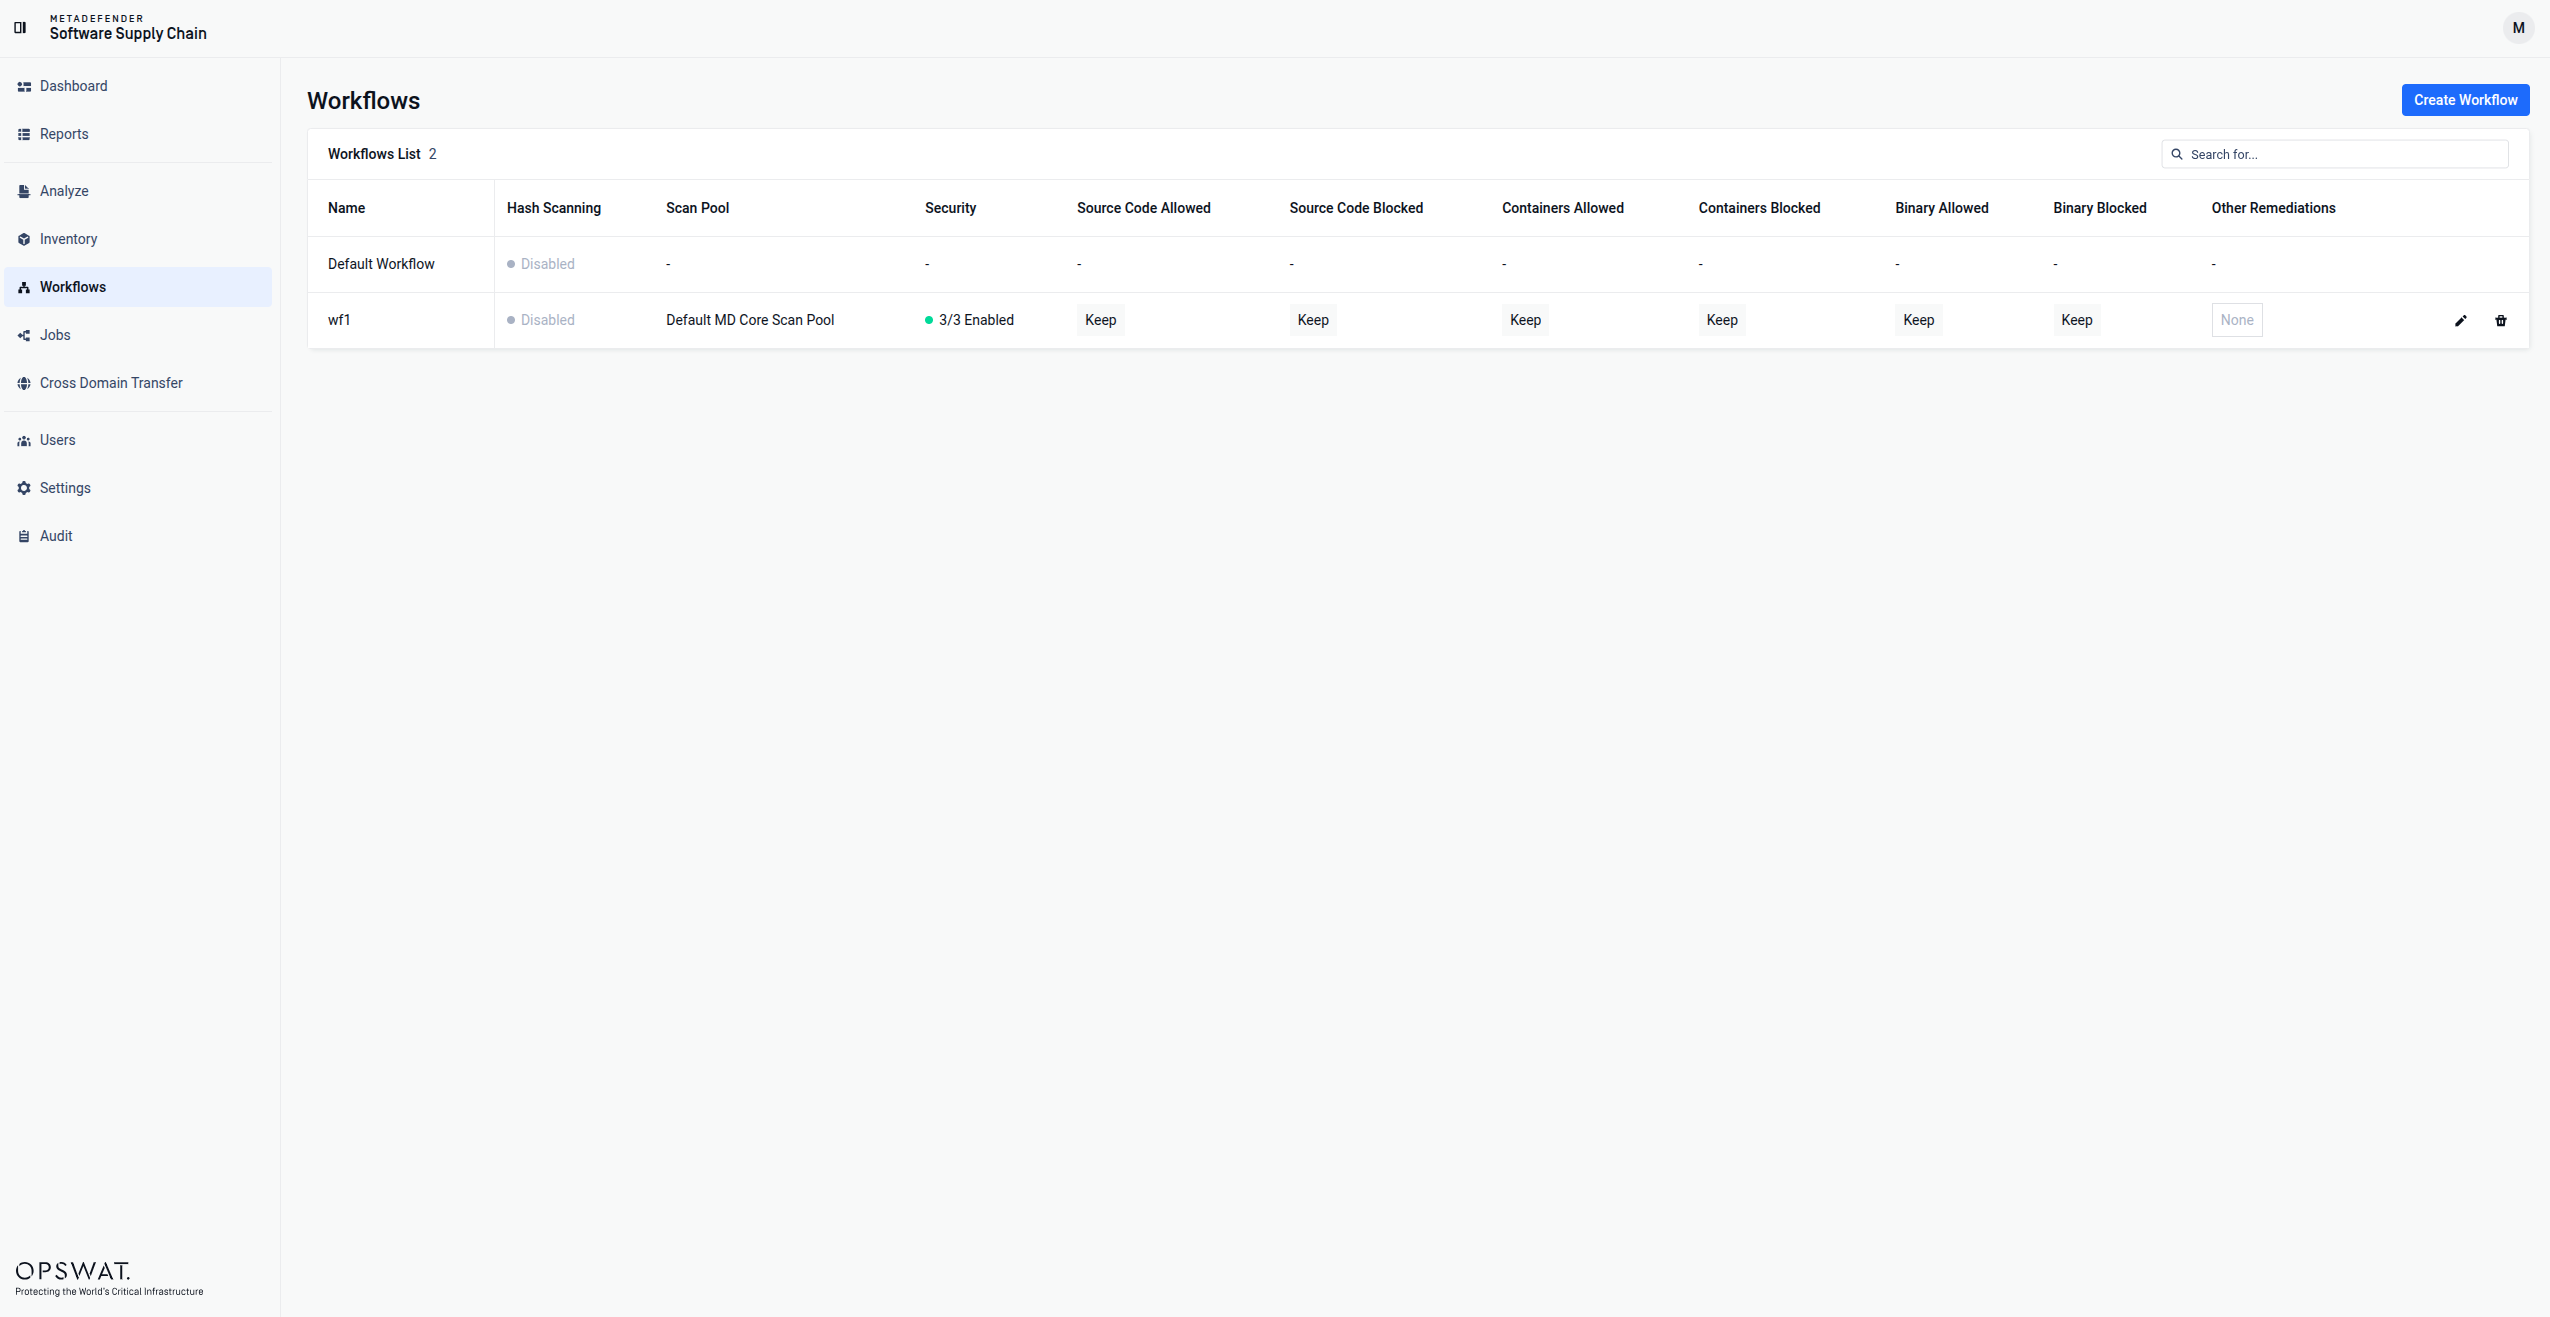
Task: Click the OPSWAT logo in the sidebar footer
Action: 109,1278
